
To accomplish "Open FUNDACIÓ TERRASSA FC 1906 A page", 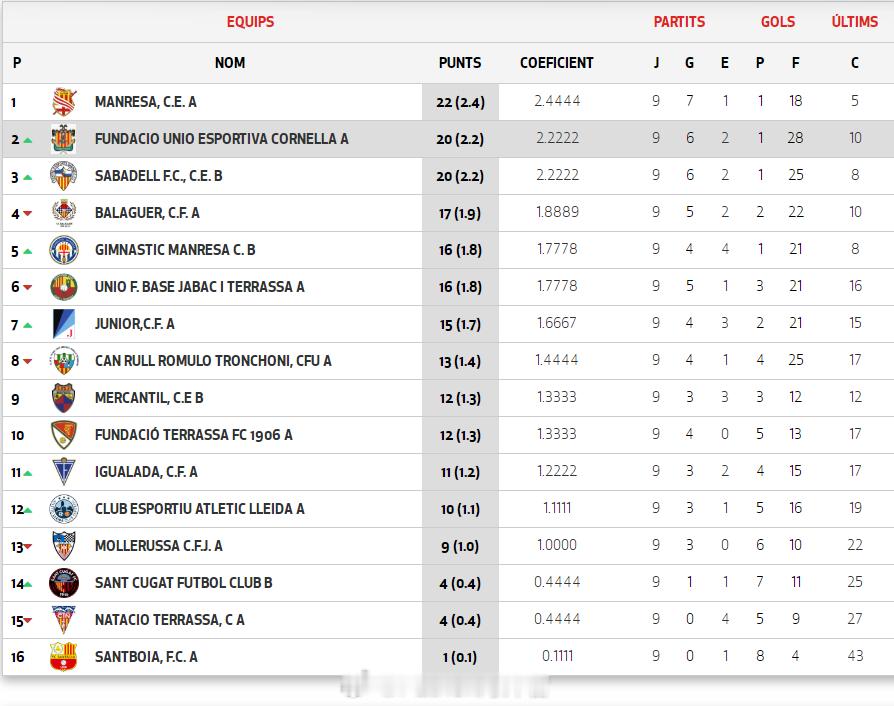I will point(193,435).
